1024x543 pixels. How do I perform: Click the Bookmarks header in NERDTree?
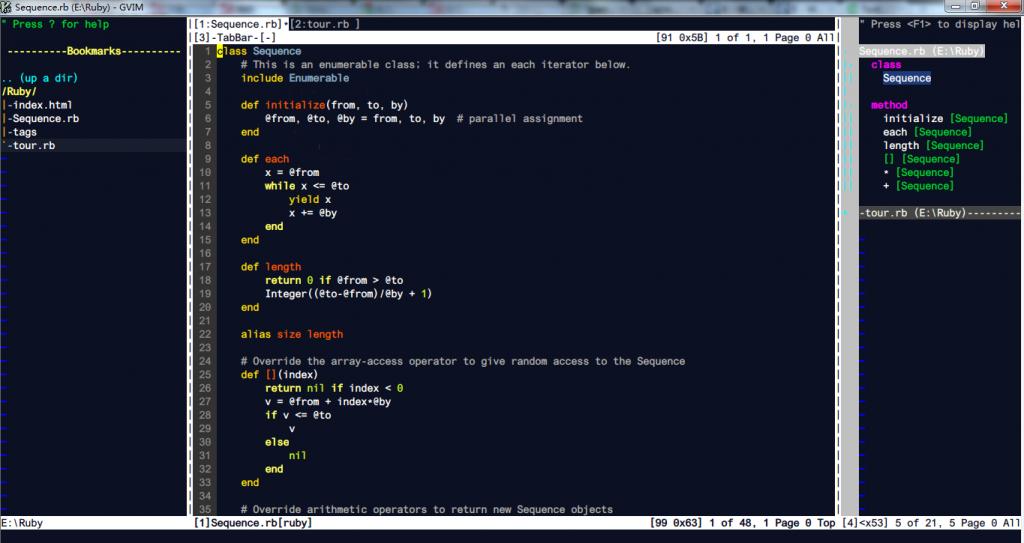pos(94,51)
